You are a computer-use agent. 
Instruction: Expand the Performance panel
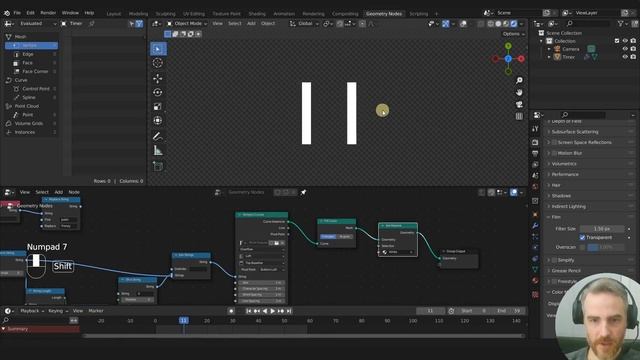click(565, 174)
